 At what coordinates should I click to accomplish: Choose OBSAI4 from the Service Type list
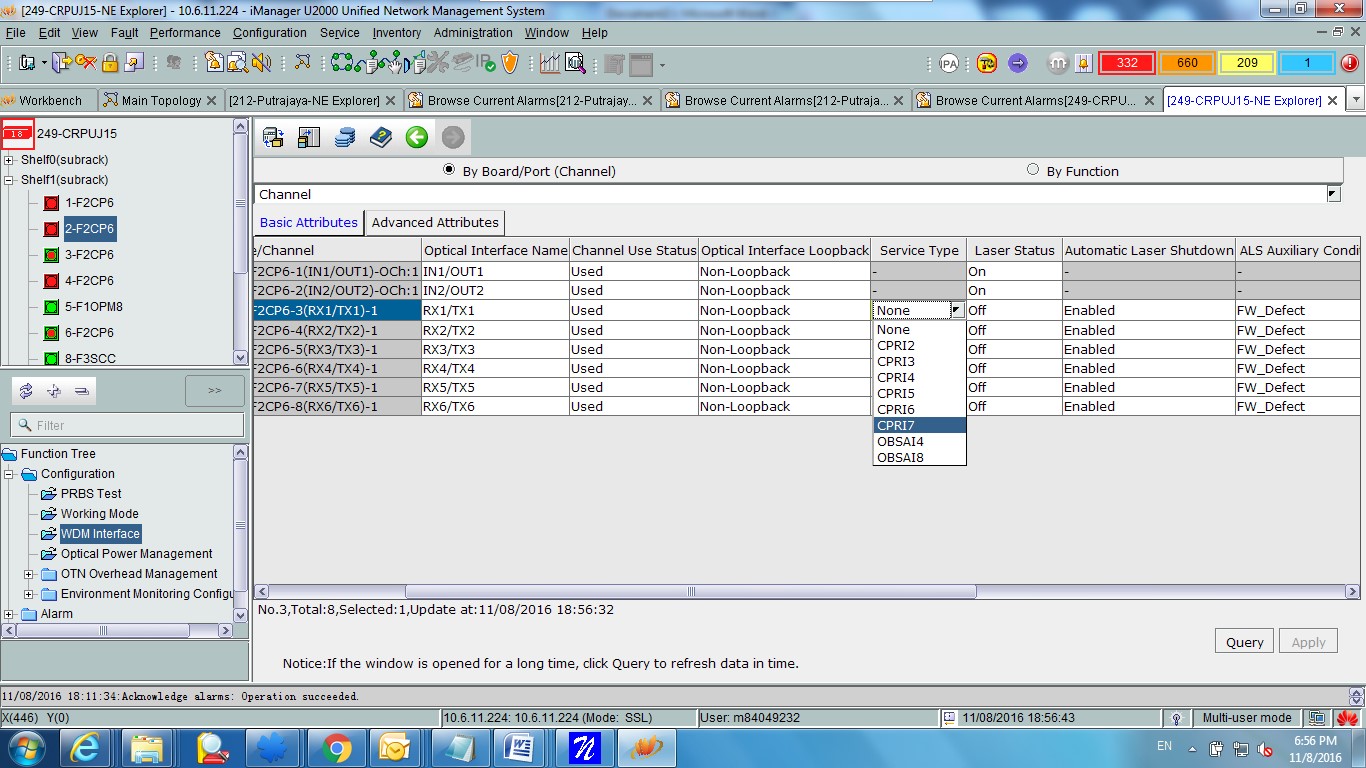click(x=919, y=441)
